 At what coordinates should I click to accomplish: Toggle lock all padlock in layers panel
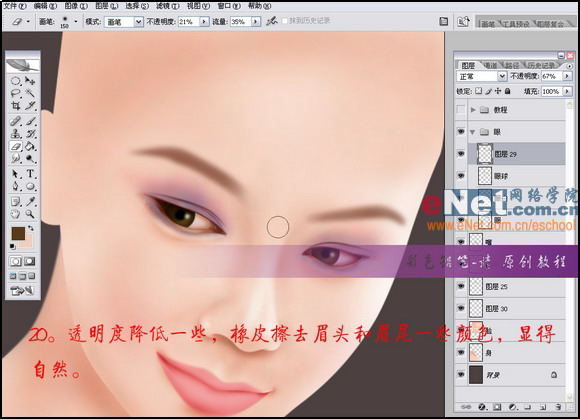[x=508, y=91]
